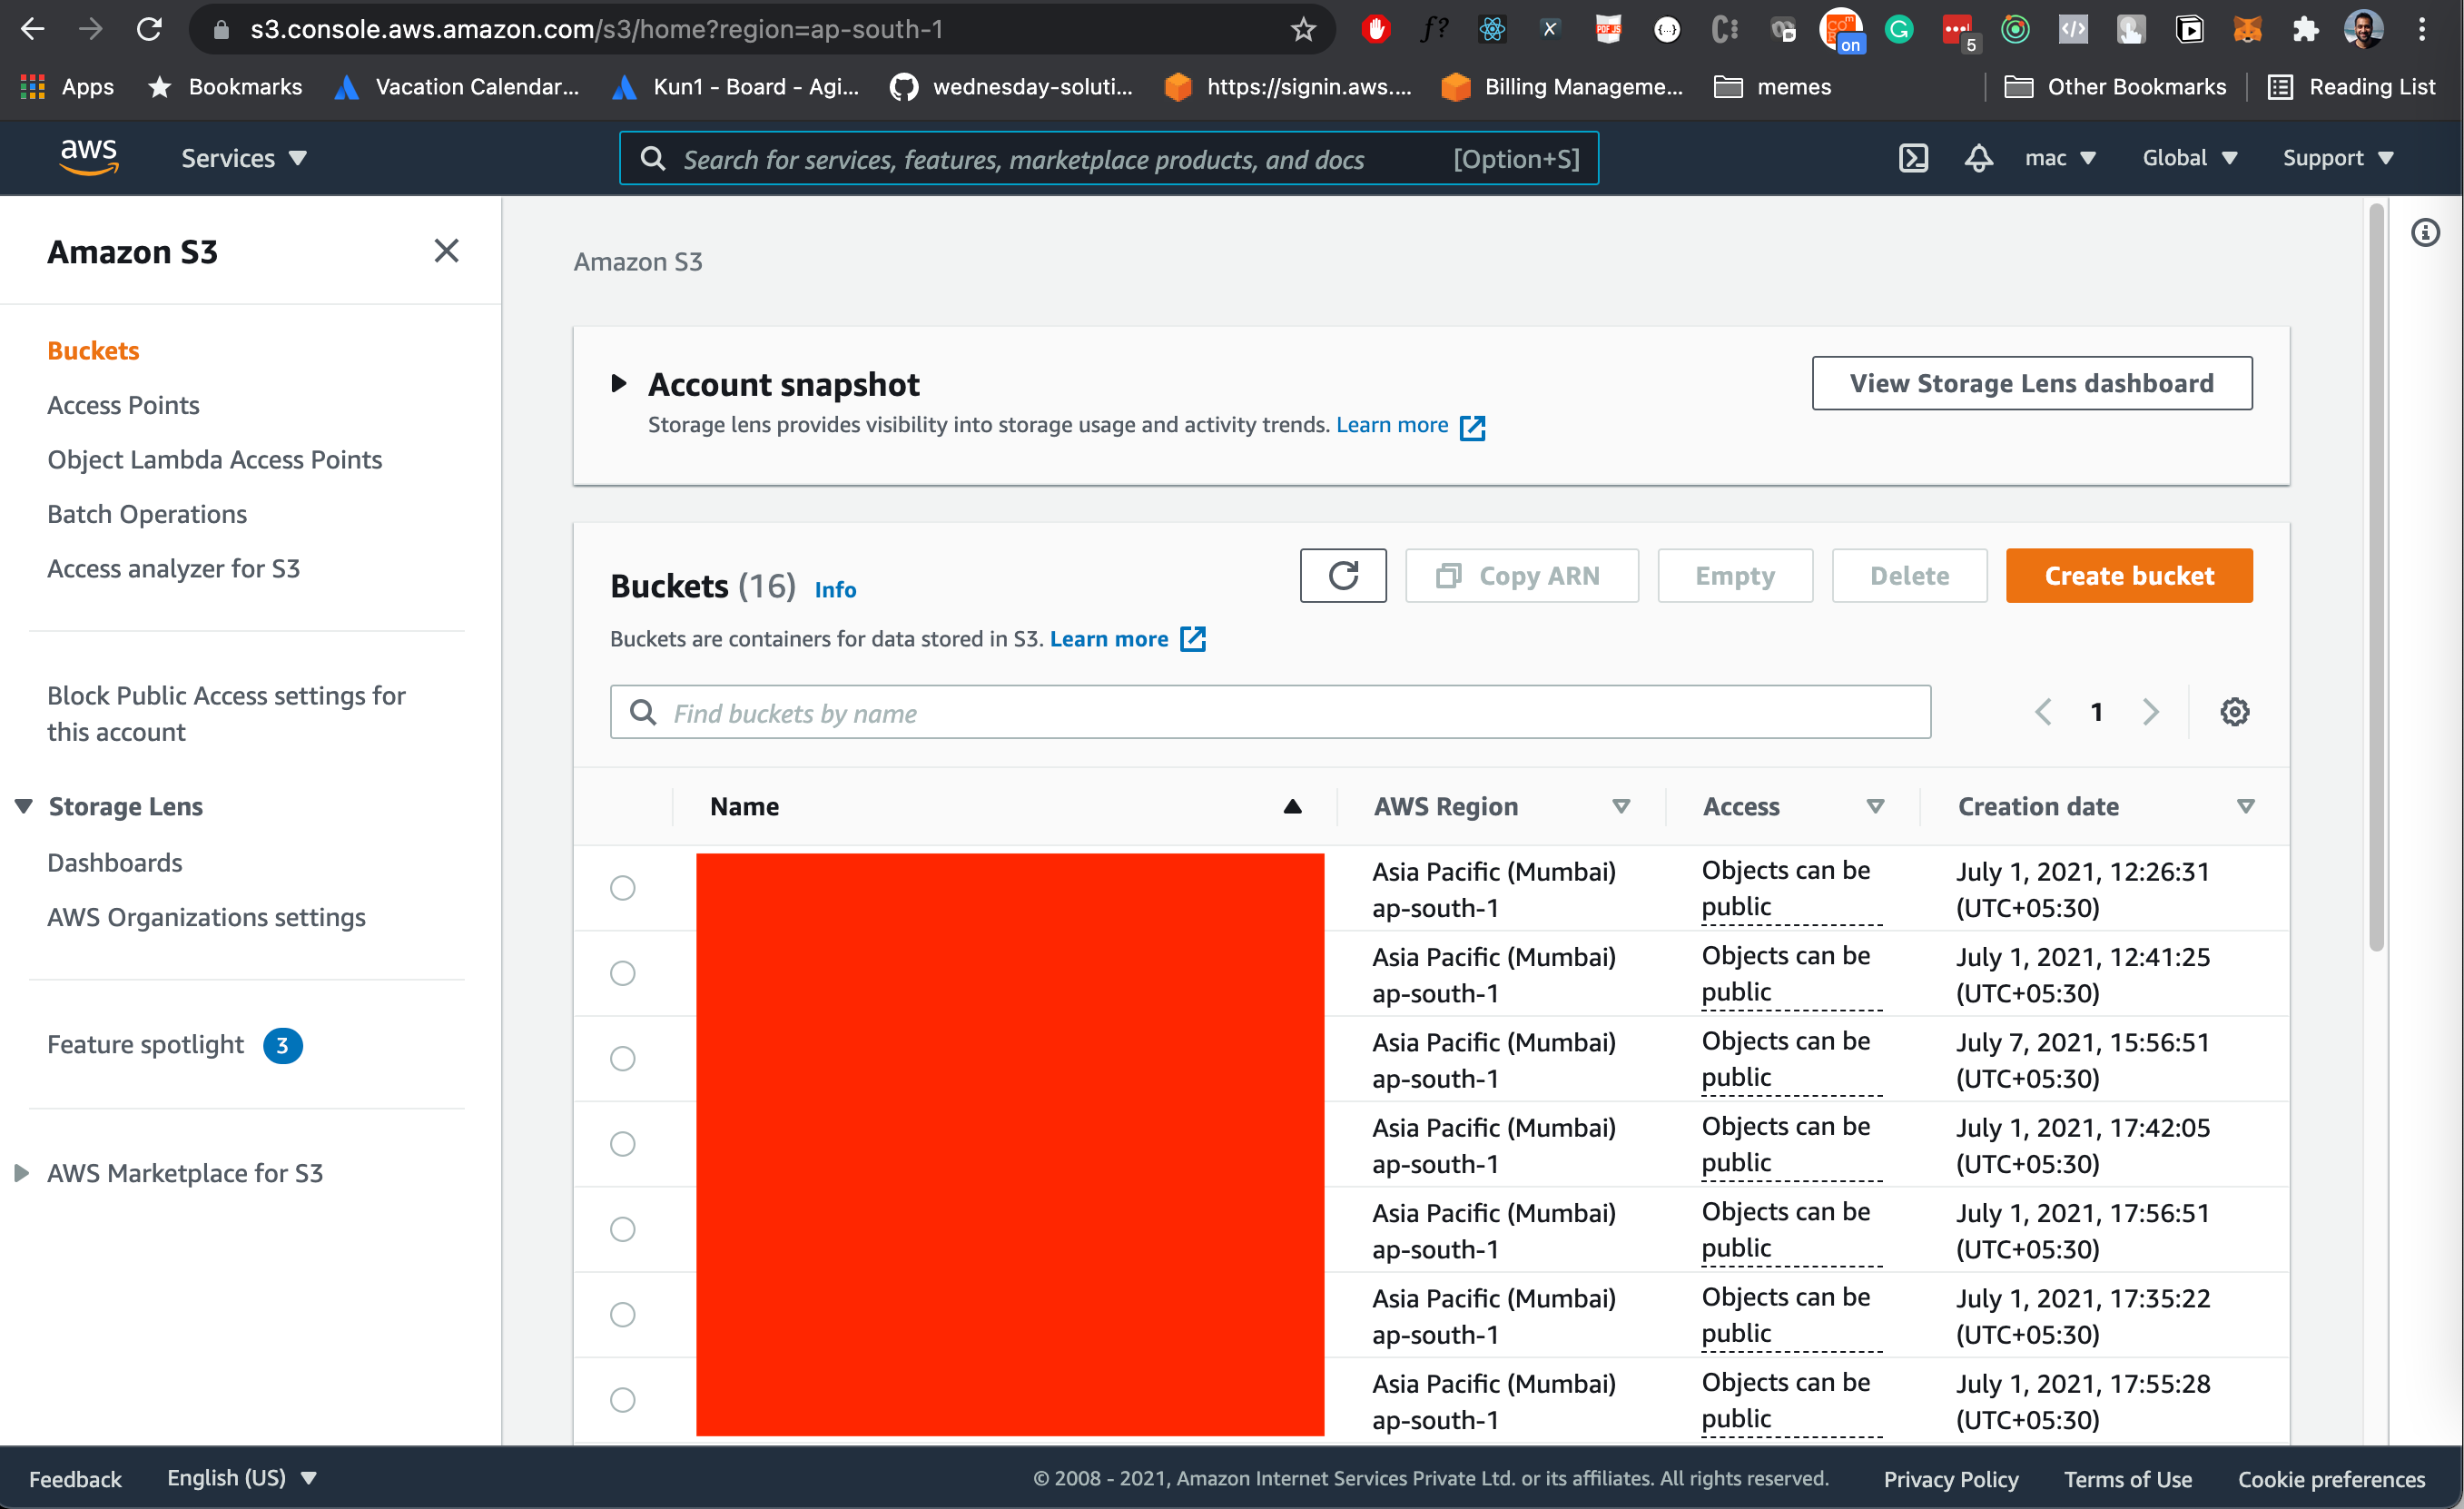Click the Create bucket button
The width and height of the screenshot is (2464, 1509).
2129,575
